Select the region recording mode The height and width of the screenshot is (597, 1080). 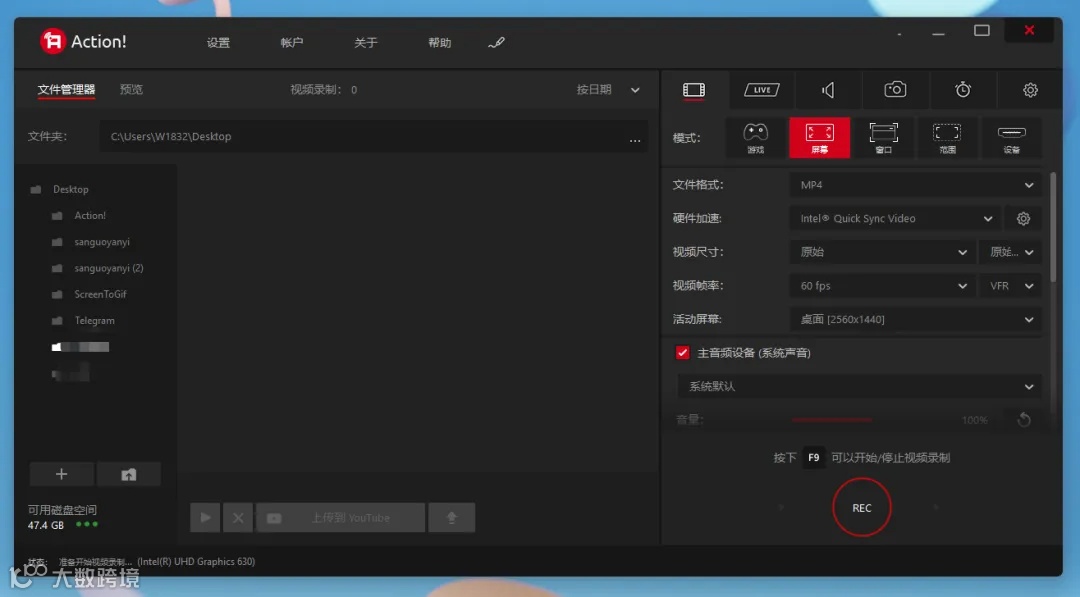(x=947, y=138)
